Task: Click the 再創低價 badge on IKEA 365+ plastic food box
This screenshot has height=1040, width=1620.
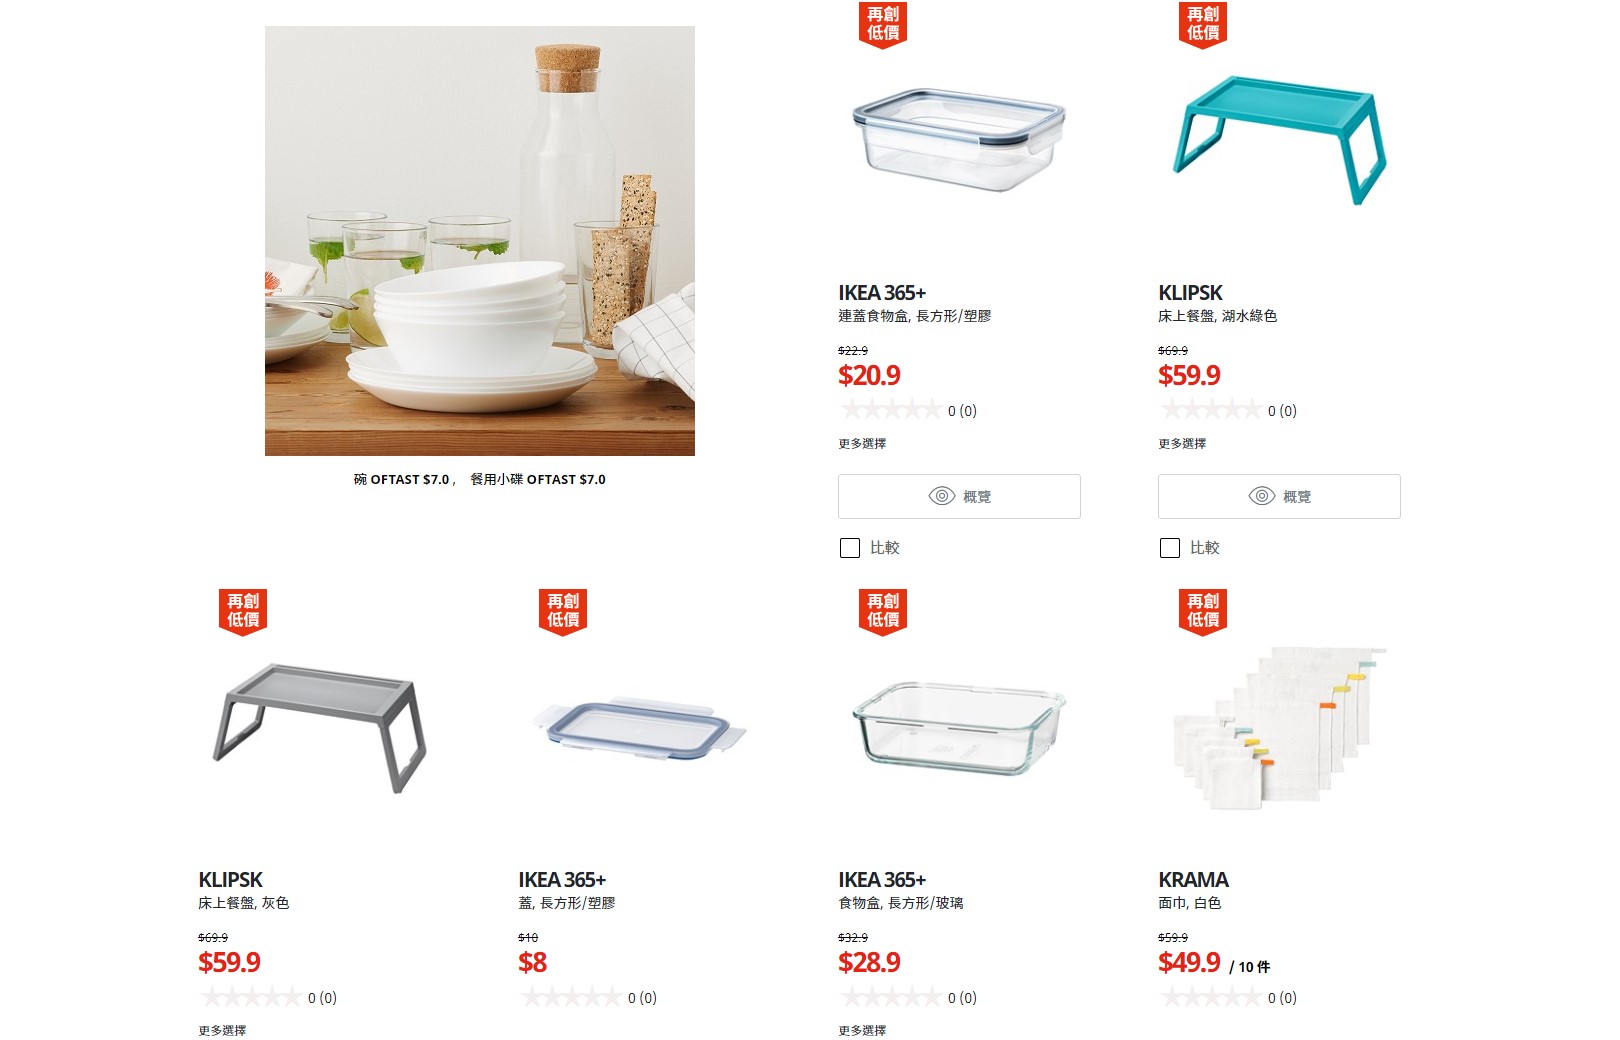Action: tap(882, 24)
